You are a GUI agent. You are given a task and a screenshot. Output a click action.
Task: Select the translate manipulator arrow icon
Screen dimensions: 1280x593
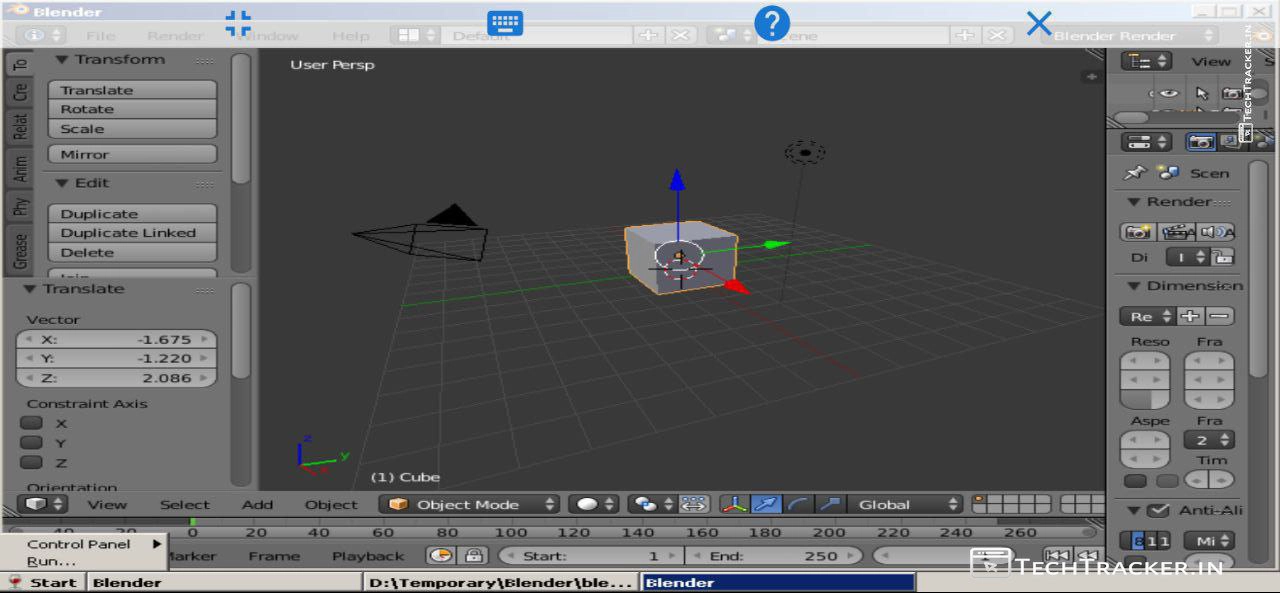pyautogui.click(x=765, y=504)
